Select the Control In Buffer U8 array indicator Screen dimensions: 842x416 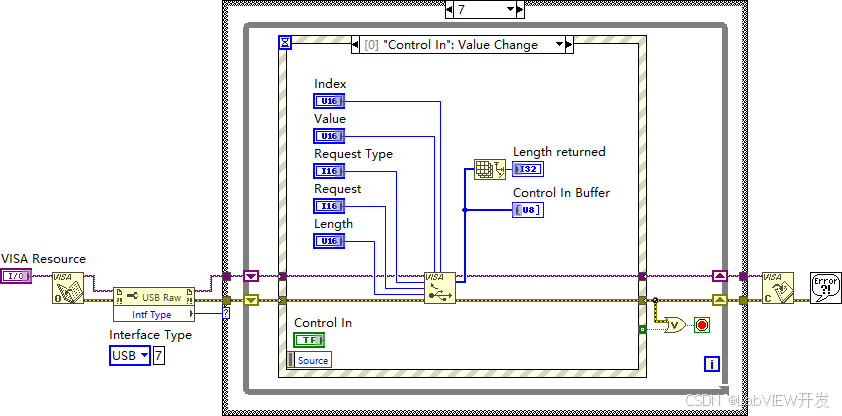[528, 210]
